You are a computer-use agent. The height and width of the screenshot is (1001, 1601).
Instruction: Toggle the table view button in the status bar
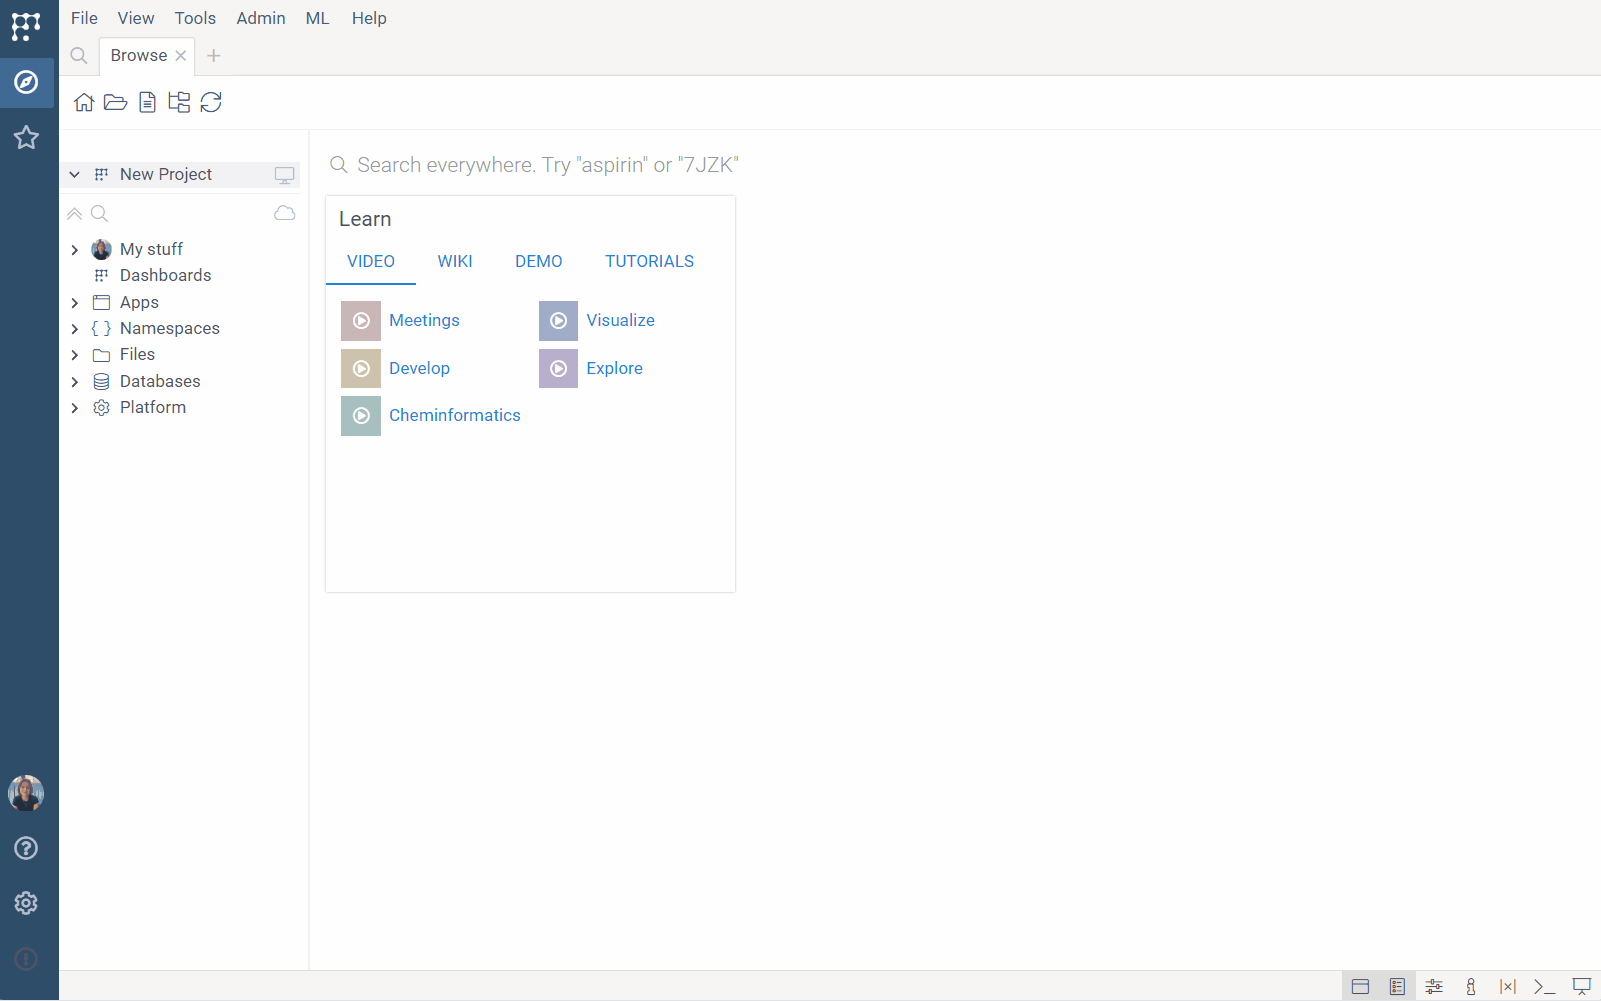tap(1360, 987)
